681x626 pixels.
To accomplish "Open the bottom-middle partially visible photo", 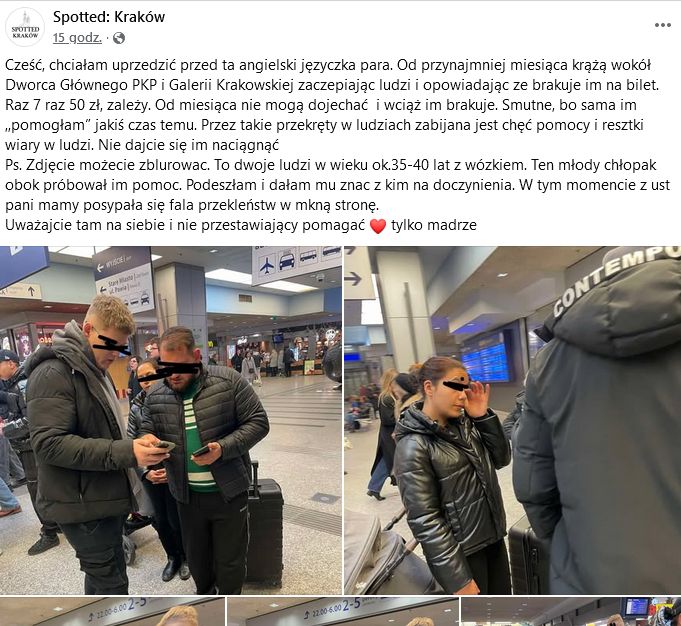I will pos(343,612).
